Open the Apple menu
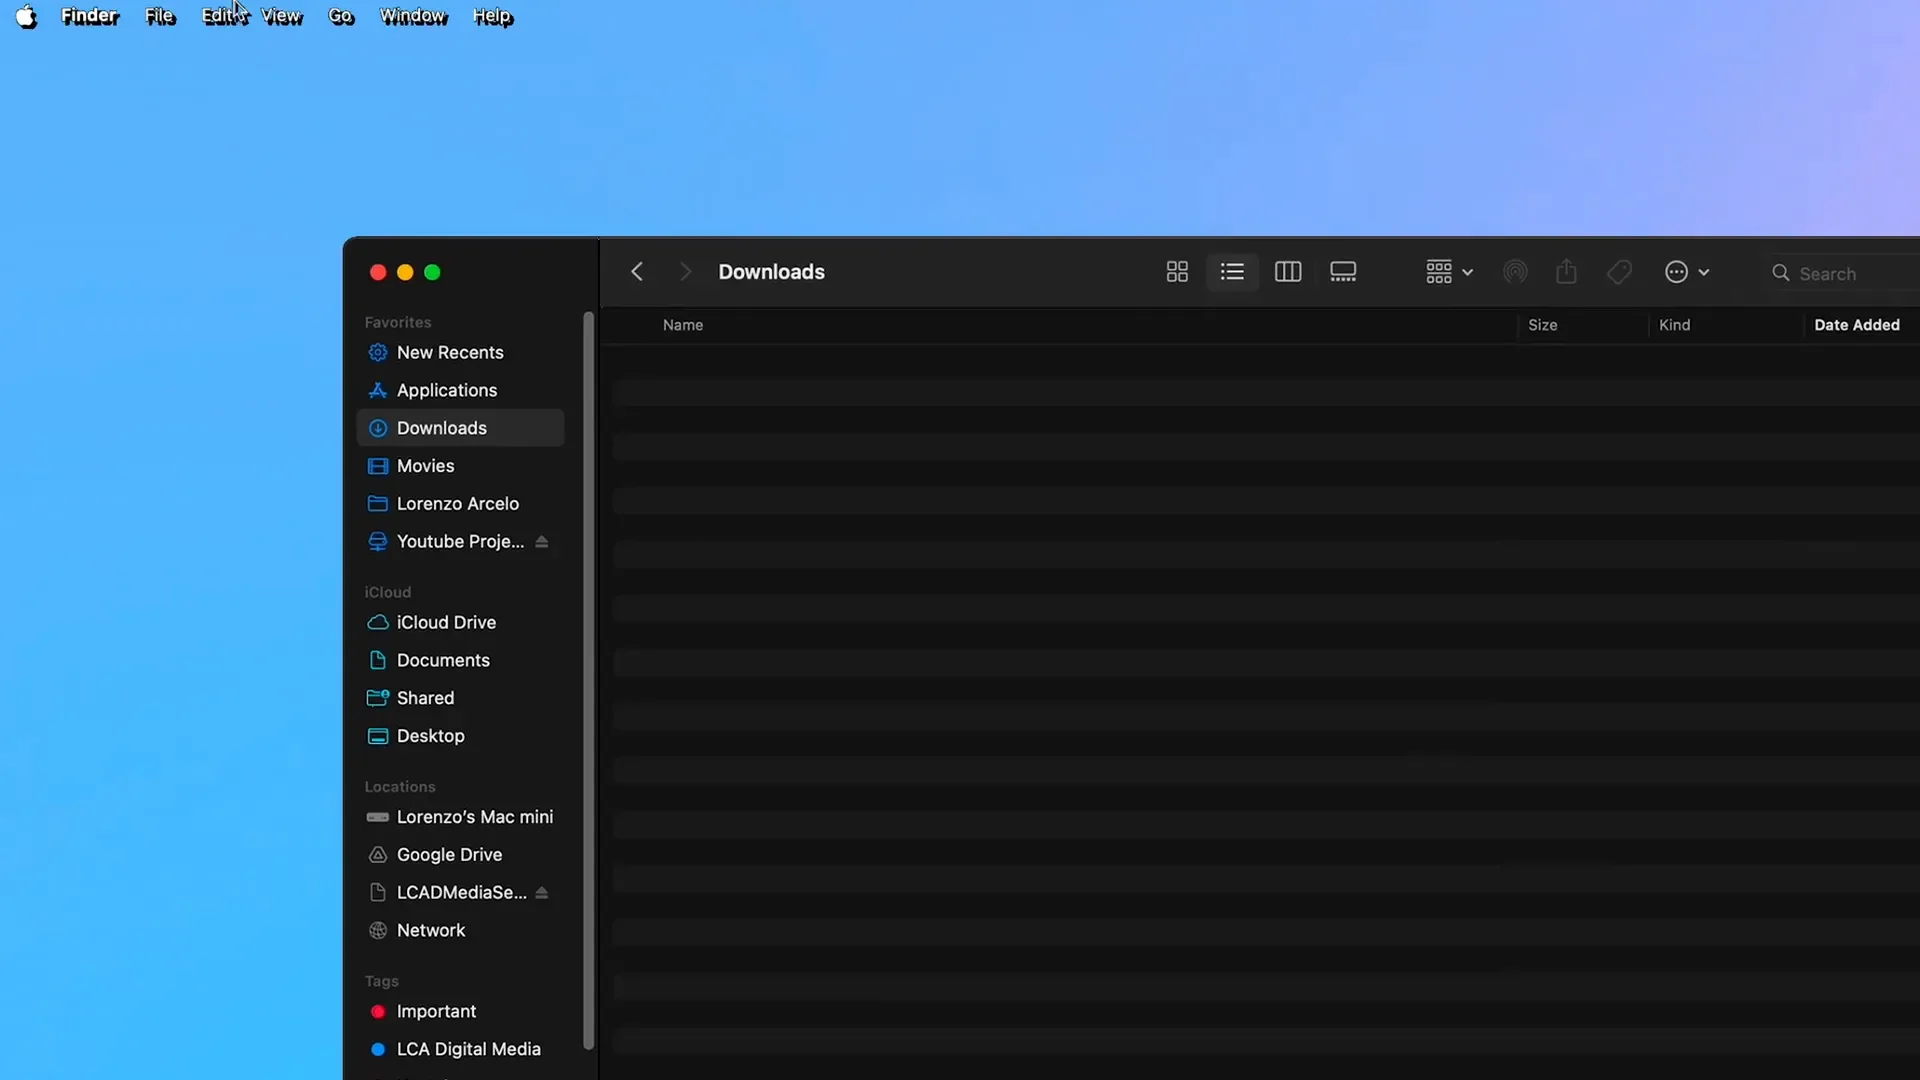1920x1080 pixels. click(x=26, y=17)
